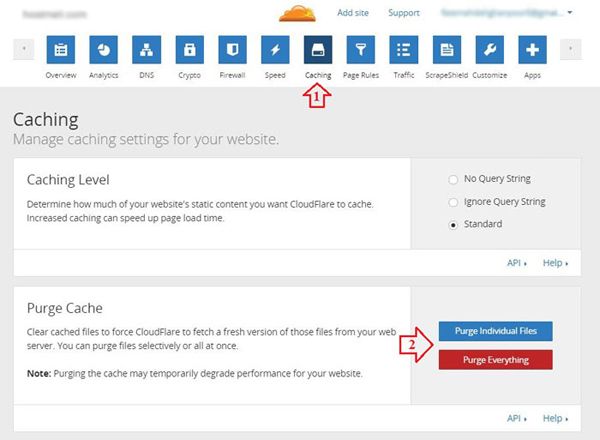Open the Apps plus icon

coord(532,50)
